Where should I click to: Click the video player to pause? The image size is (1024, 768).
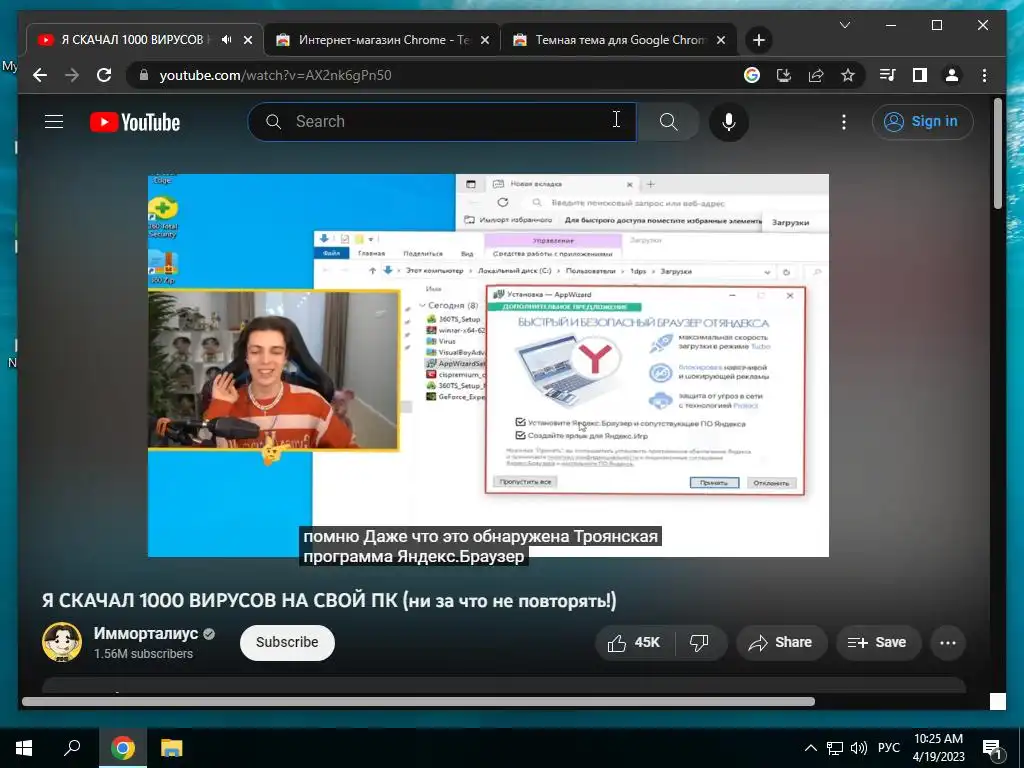click(x=488, y=366)
